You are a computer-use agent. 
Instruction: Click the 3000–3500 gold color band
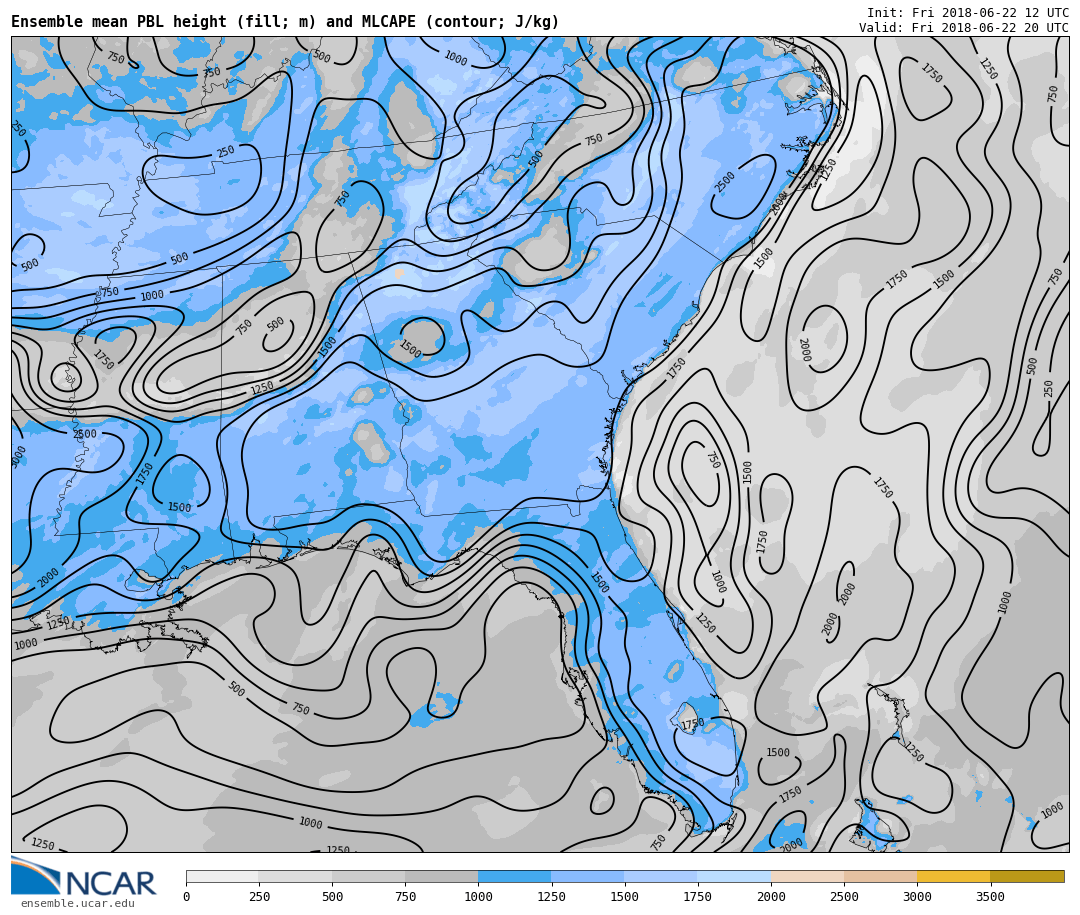pos(953,876)
